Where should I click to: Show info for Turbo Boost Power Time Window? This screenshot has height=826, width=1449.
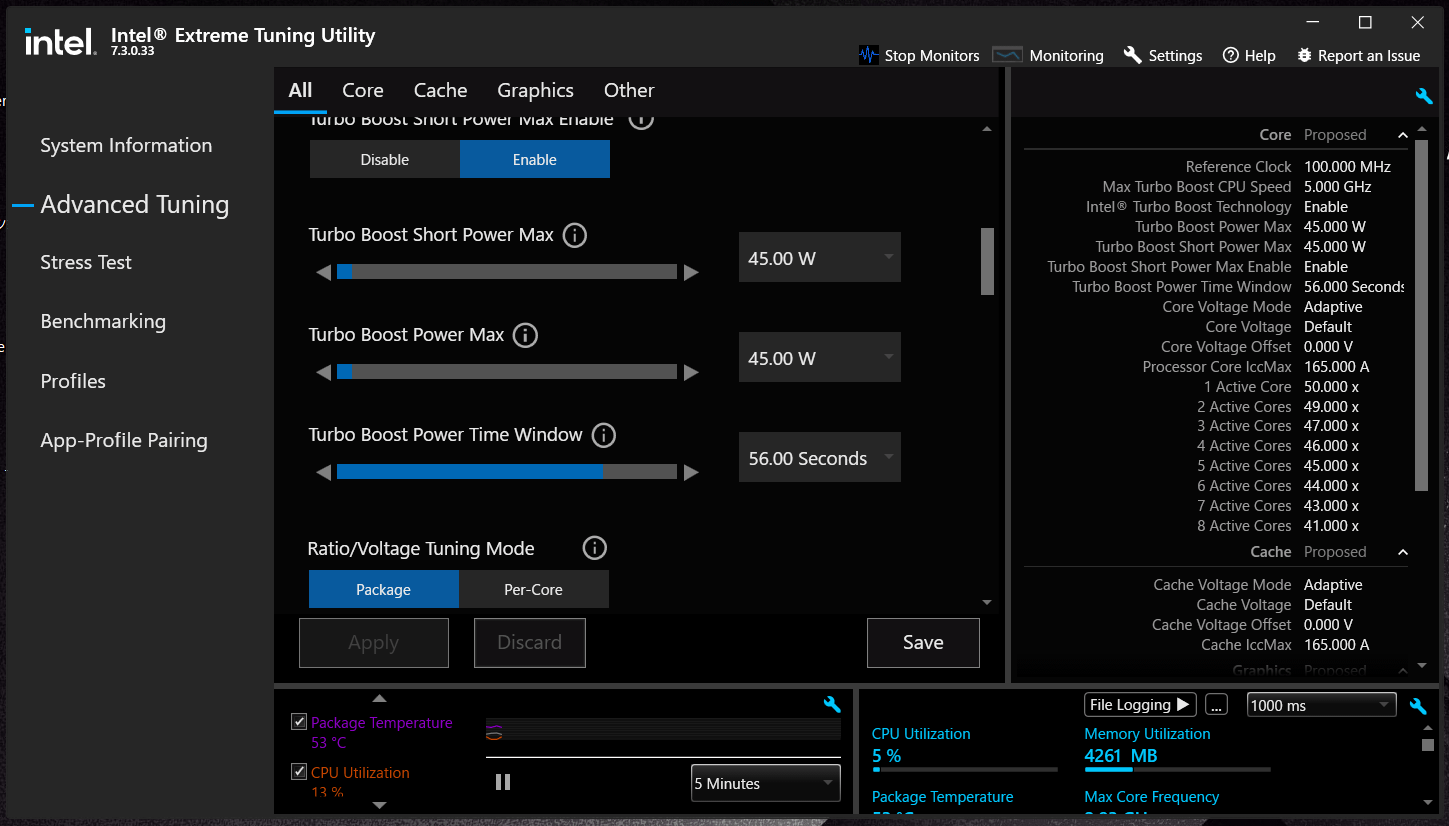[603, 436]
